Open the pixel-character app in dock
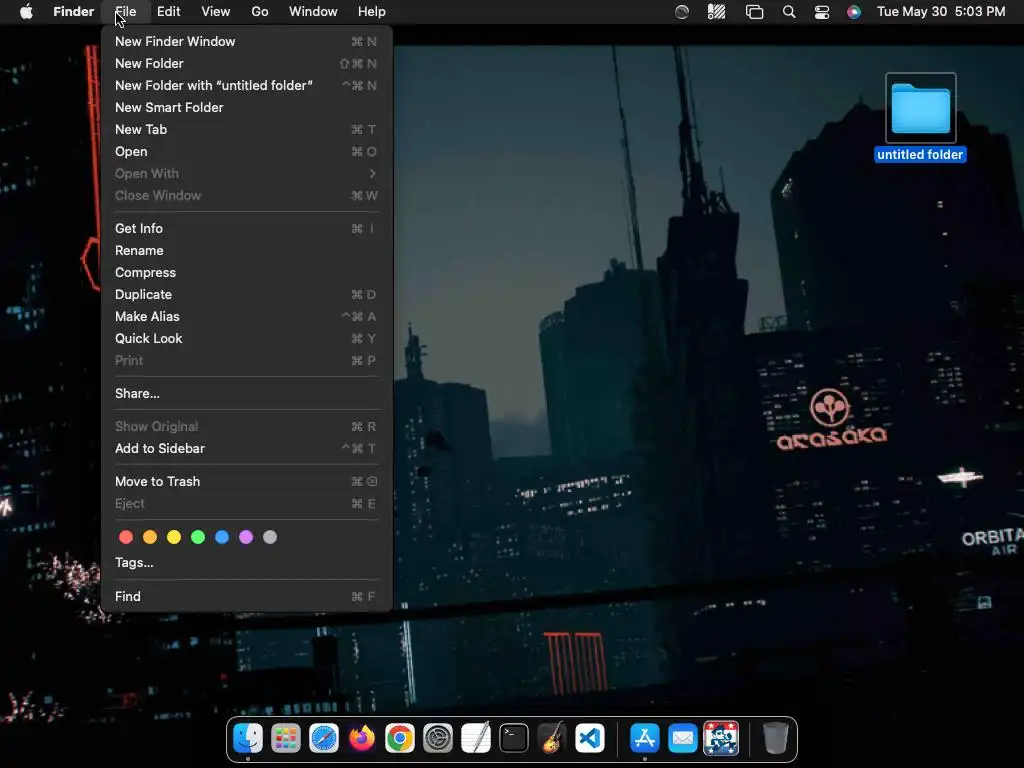Image resolution: width=1024 pixels, height=768 pixels. tap(721, 739)
